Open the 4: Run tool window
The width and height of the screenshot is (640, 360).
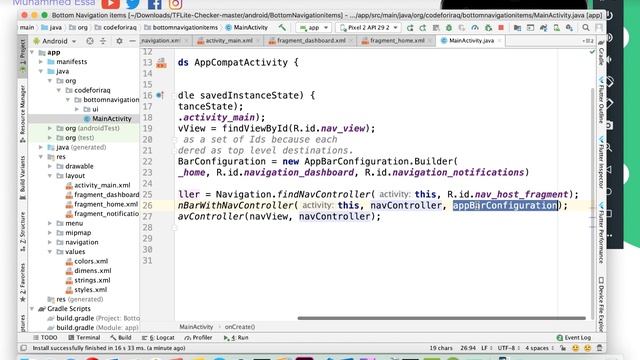tap(236, 338)
